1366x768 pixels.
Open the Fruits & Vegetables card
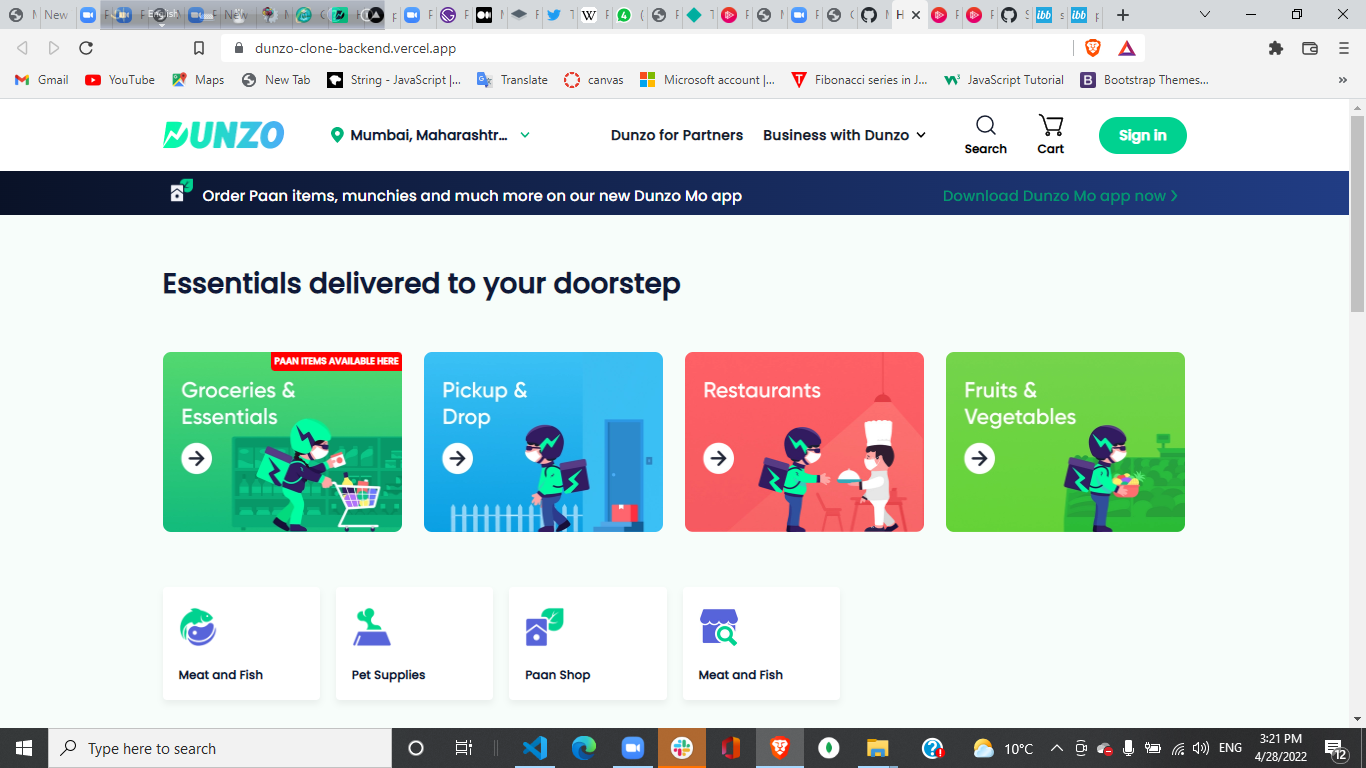(x=1065, y=442)
